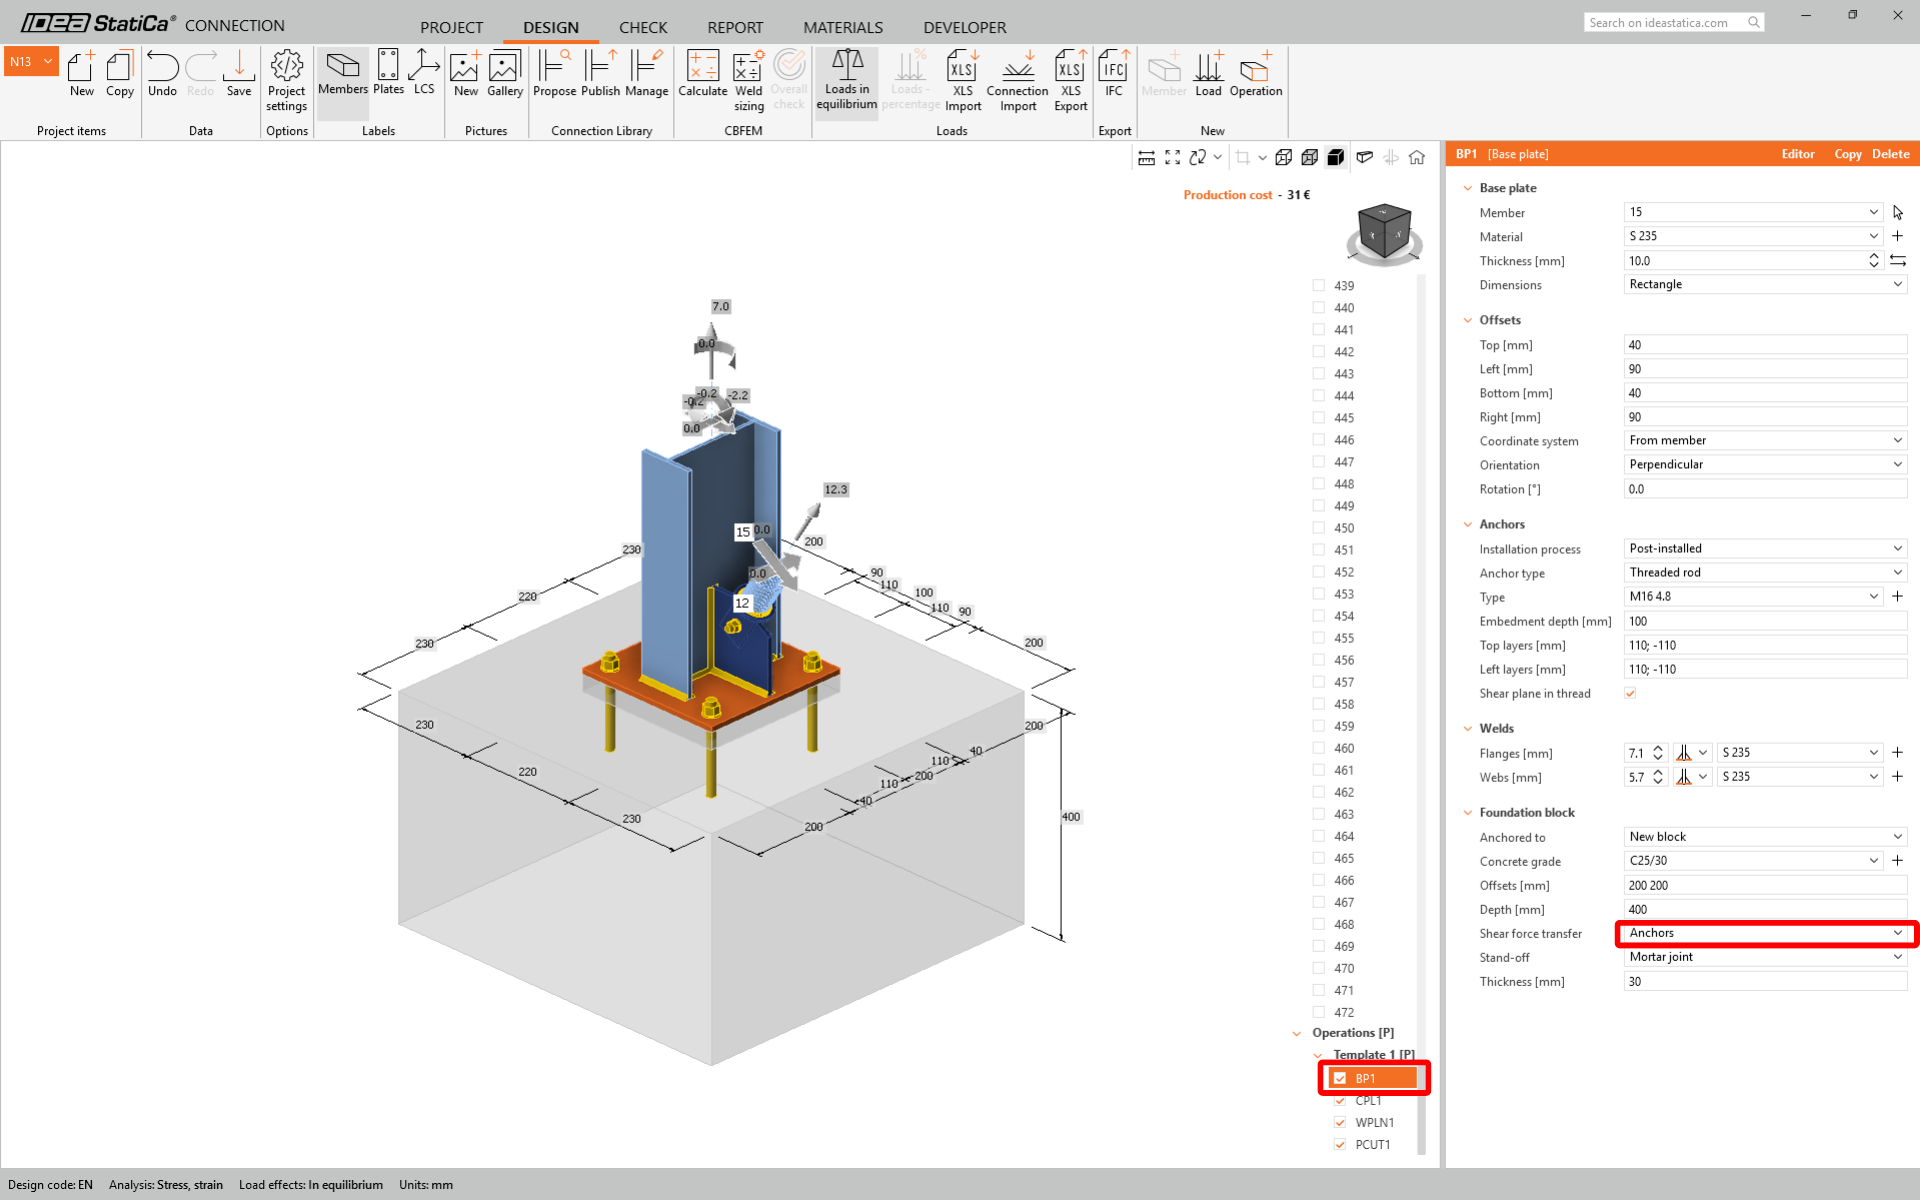Open the MATERIALS tab

(x=842, y=27)
